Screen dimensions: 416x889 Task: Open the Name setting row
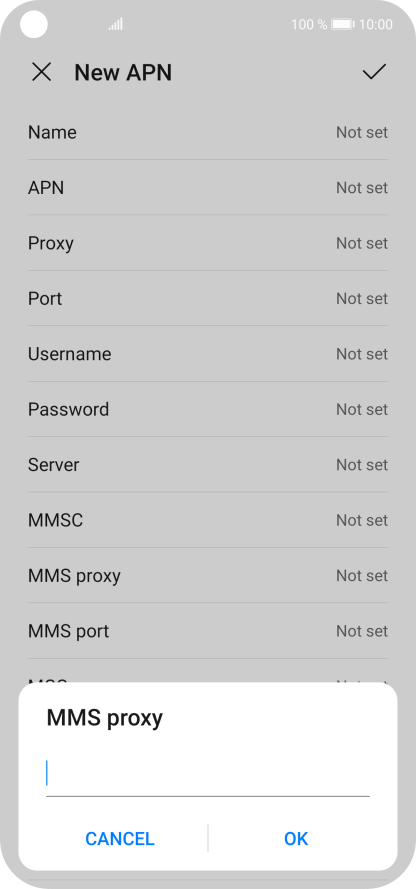pos(208,132)
